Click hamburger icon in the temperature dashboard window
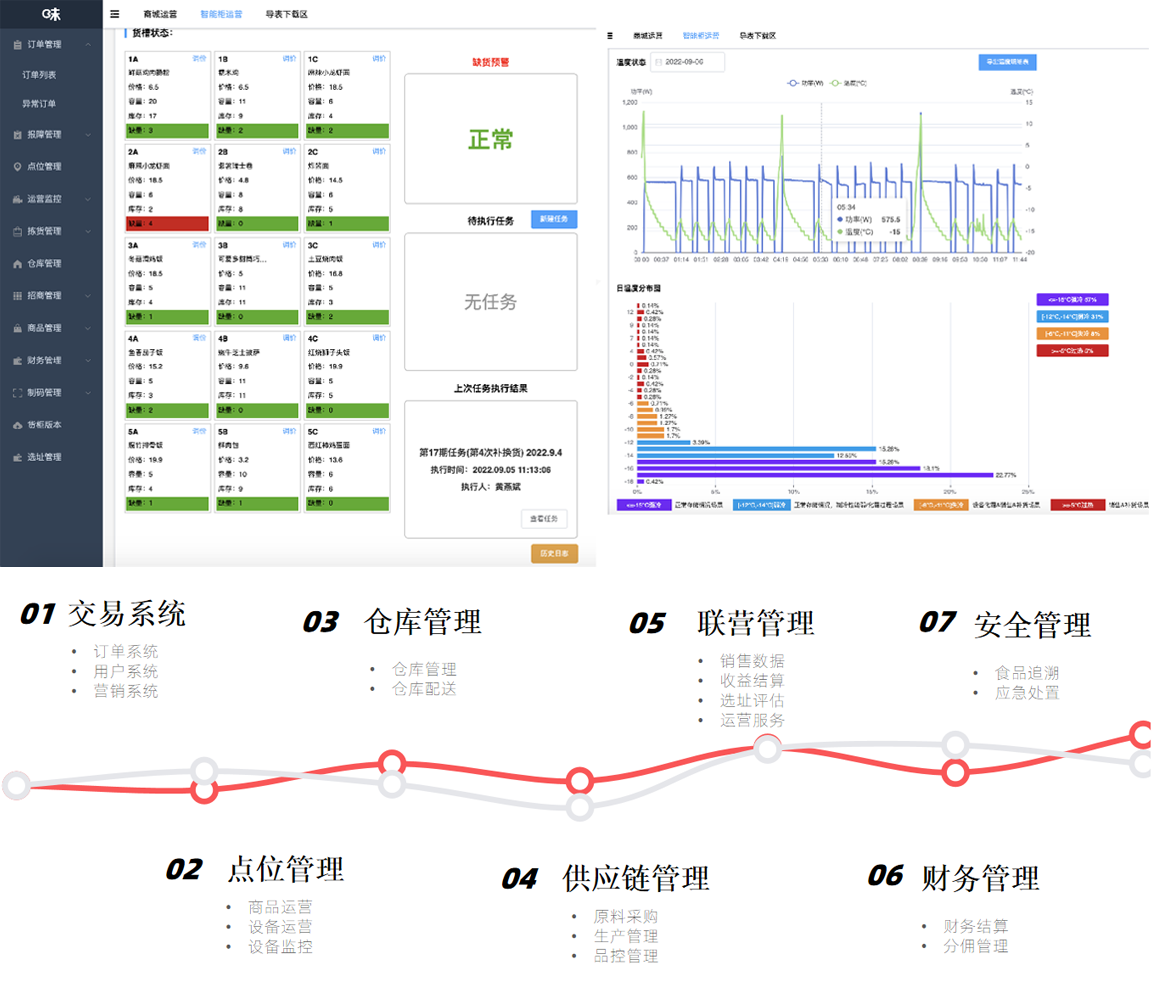 coord(610,36)
